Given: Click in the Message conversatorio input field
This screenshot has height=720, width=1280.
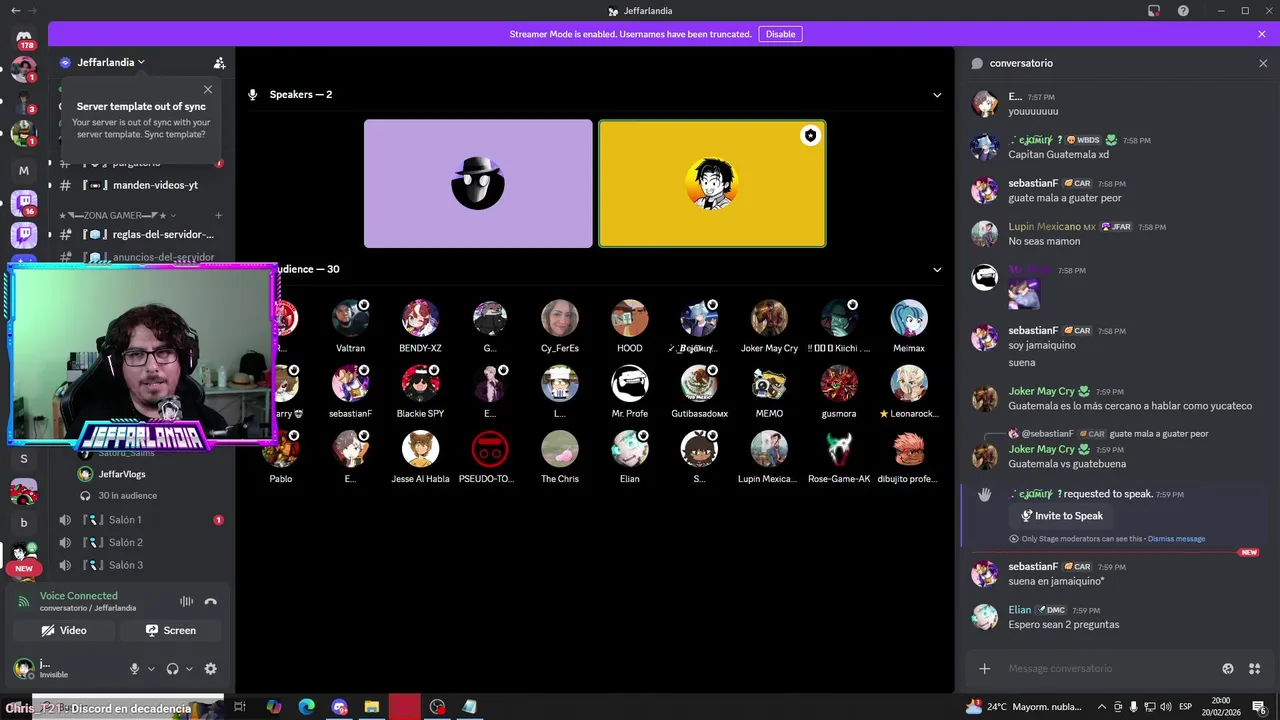Looking at the screenshot, I should point(1105,669).
